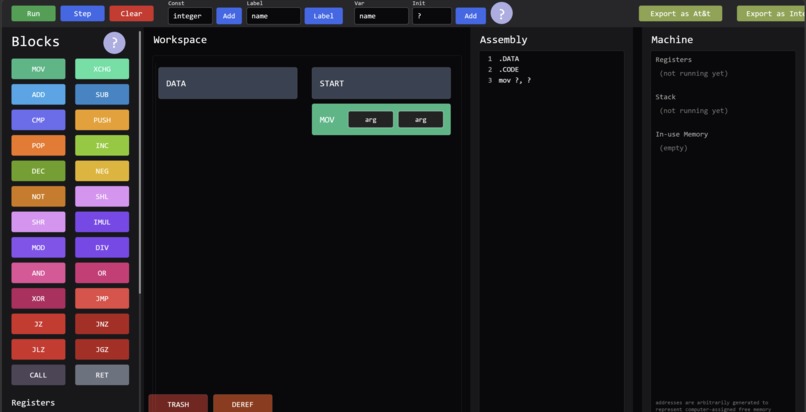Click the In-use Memory heading
806x412 pixels.
(x=682, y=135)
